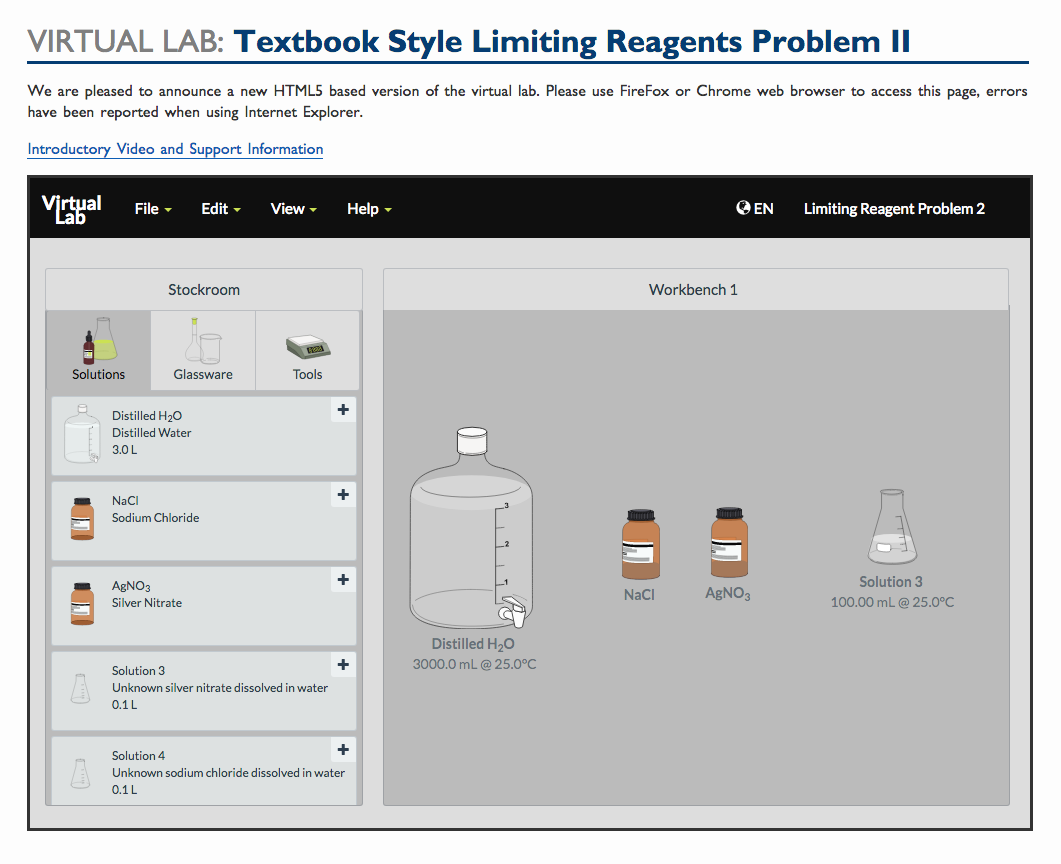1061x864 pixels.
Task: Click the EN language globe icon
Action: (x=742, y=208)
